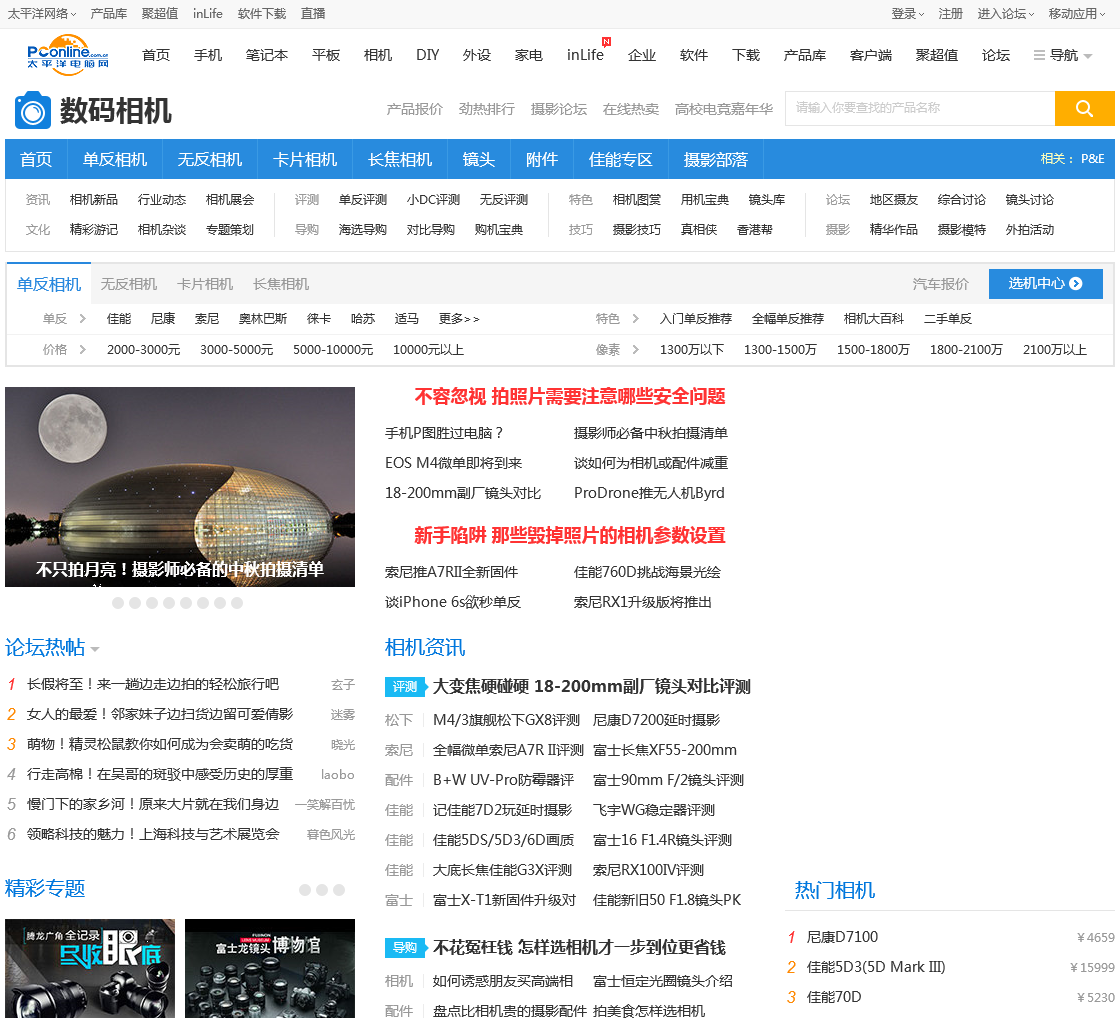Image resolution: width=1120 pixels, height=1018 pixels.
Task: Select the first carousel dot under banner
Action: [118, 603]
